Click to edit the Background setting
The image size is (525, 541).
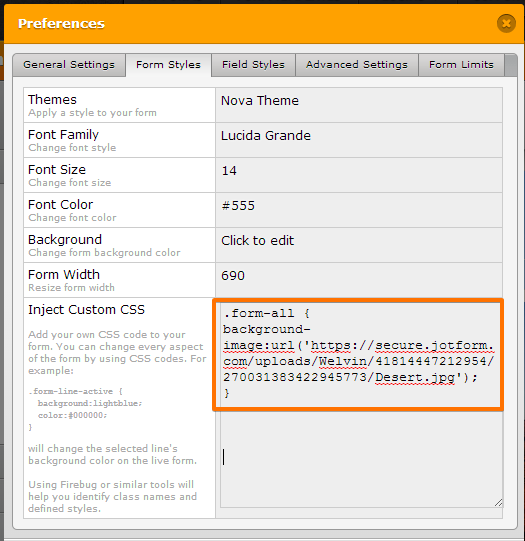coord(359,245)
